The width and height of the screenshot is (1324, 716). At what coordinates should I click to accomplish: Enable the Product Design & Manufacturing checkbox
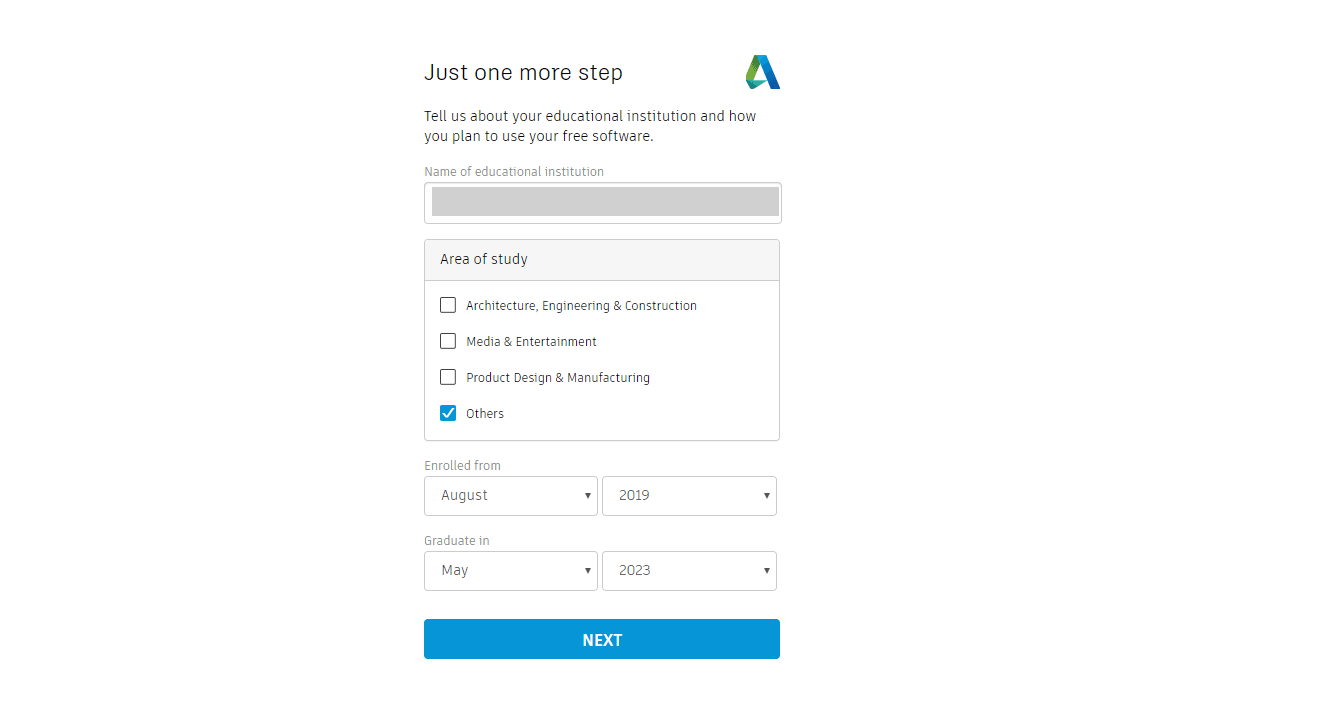pos(448,377)
